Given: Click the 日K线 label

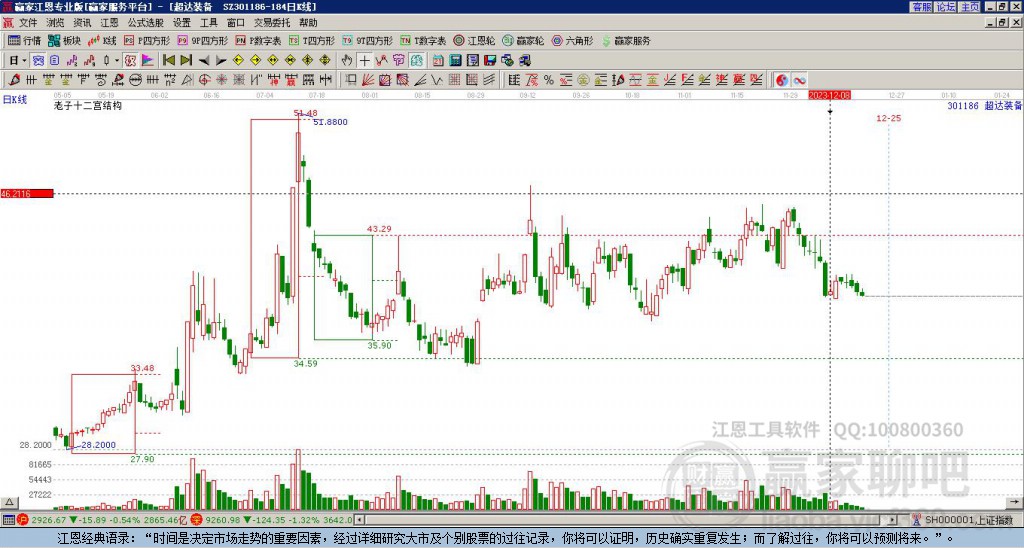Looking at the screenshot, I should pyautogui.click(x=15, y=100).
